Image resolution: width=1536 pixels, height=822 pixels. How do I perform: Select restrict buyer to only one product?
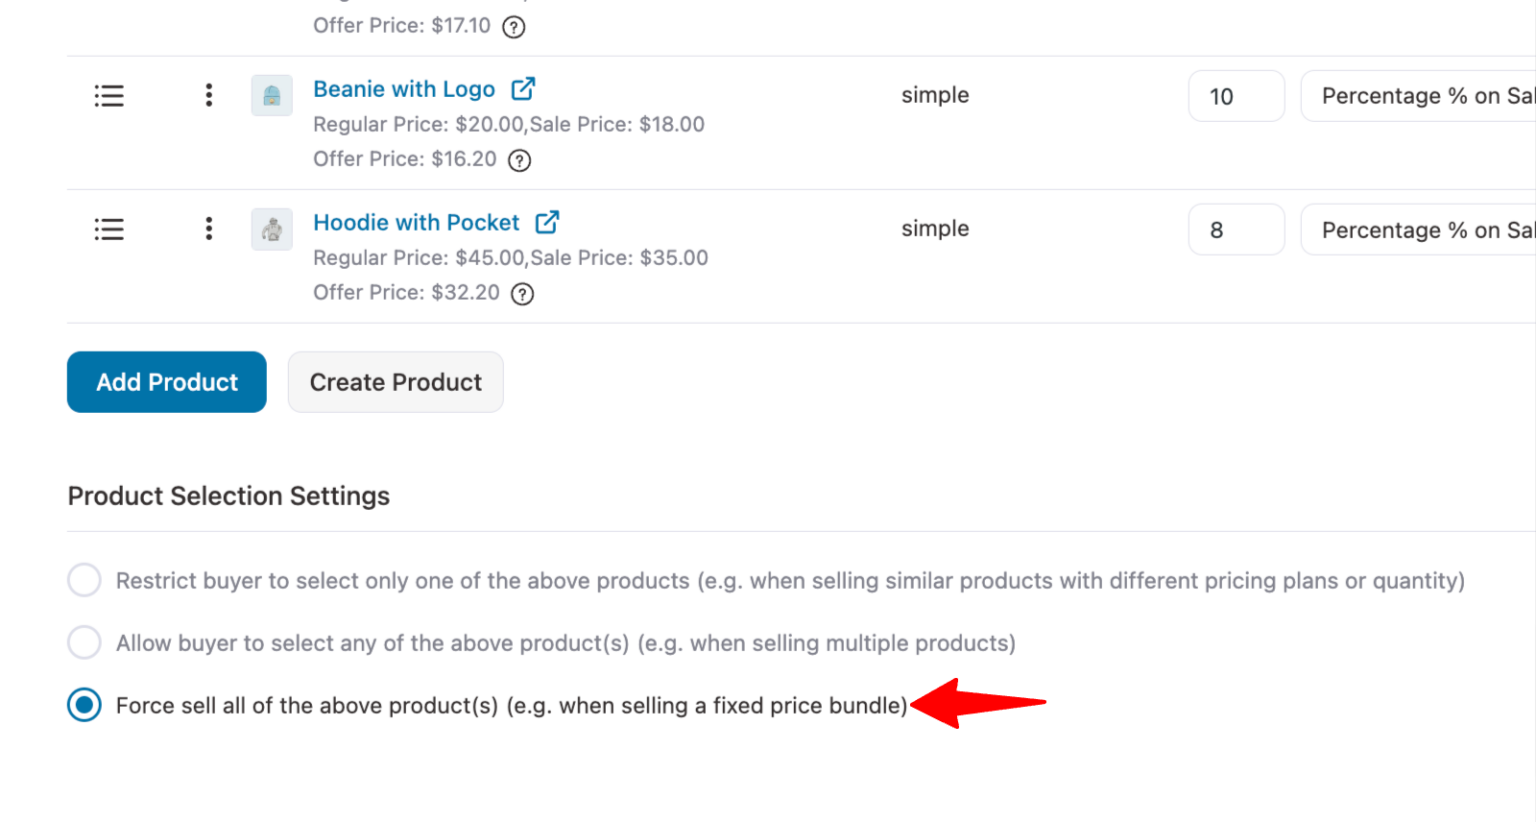[x=84, y=580]
